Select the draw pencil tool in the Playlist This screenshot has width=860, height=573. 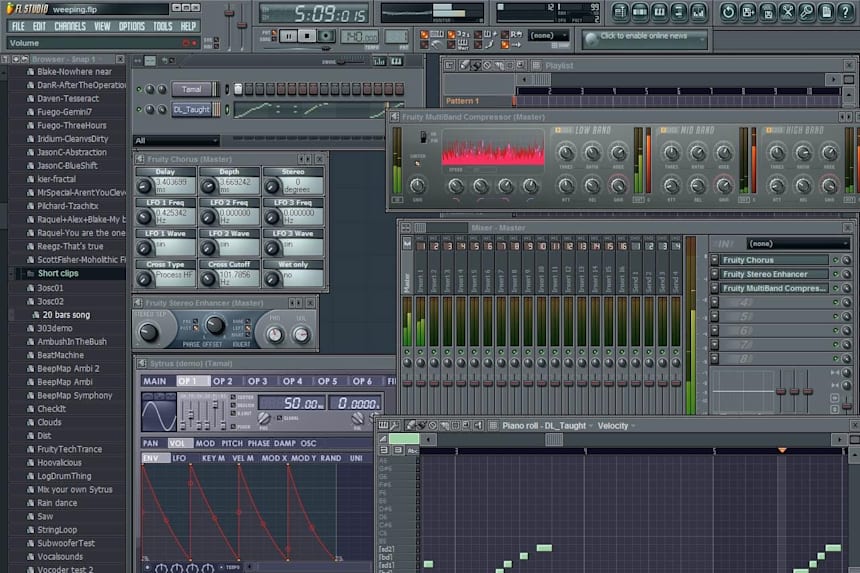click(464, 65)
